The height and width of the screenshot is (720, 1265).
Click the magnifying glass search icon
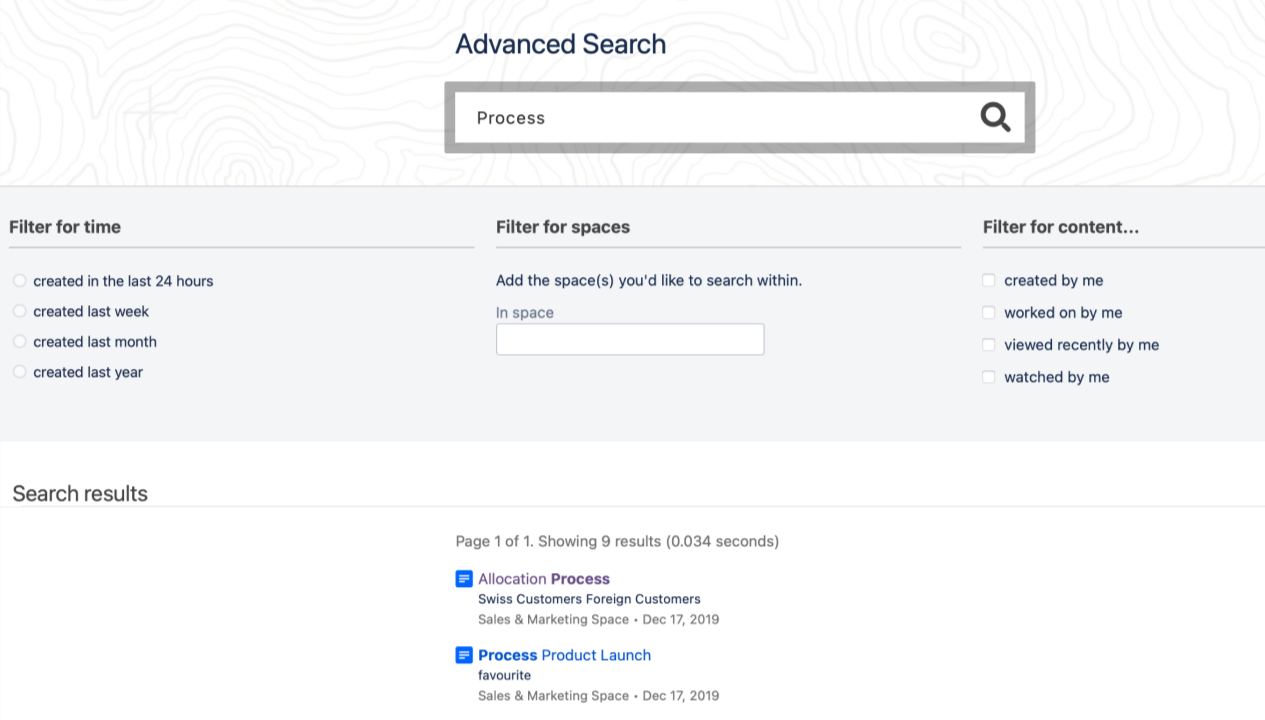pyautogui.click(x=995, y=117)
